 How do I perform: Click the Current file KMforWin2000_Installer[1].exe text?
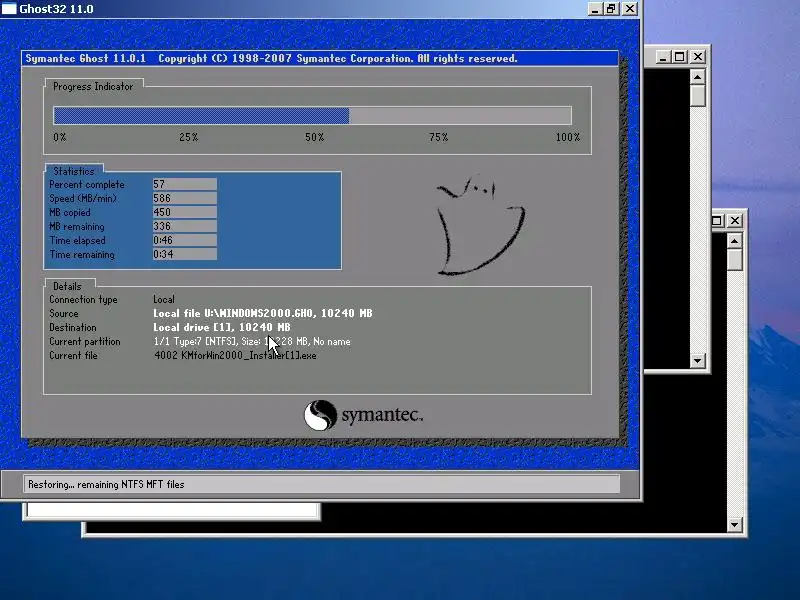coord(235,356)
